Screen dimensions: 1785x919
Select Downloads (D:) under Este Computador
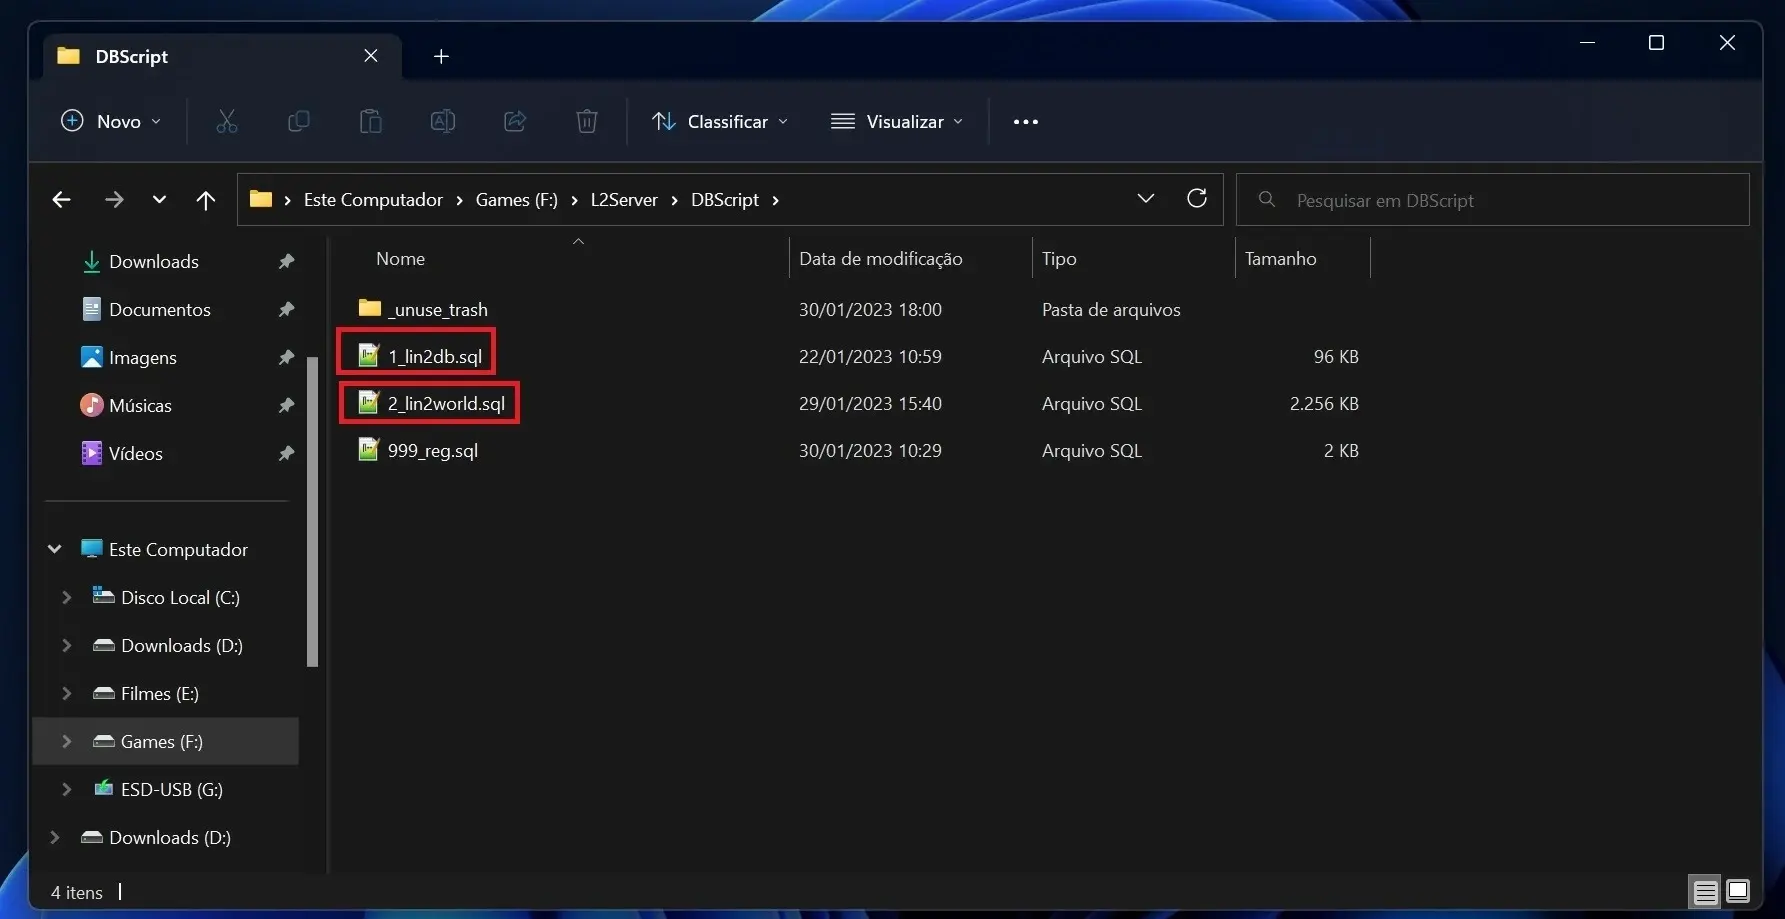pyautogui.click(x=182, y=645)
